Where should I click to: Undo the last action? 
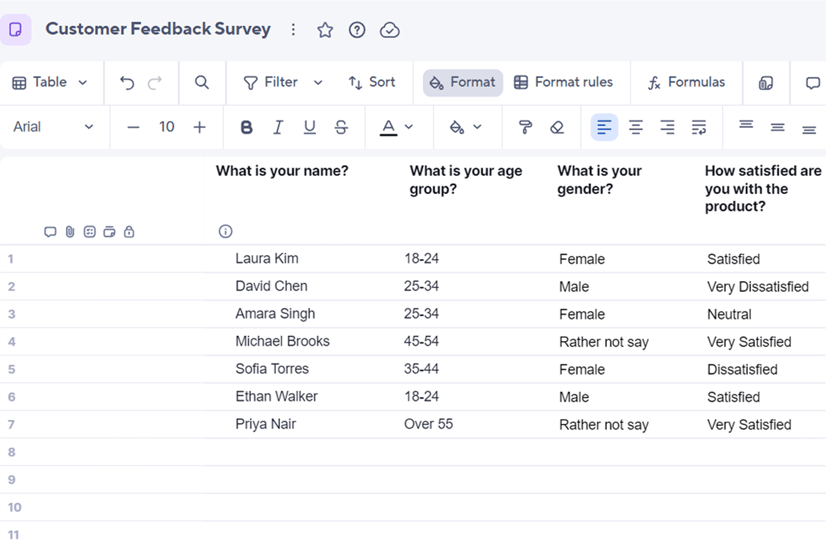(x=127, y=83)
